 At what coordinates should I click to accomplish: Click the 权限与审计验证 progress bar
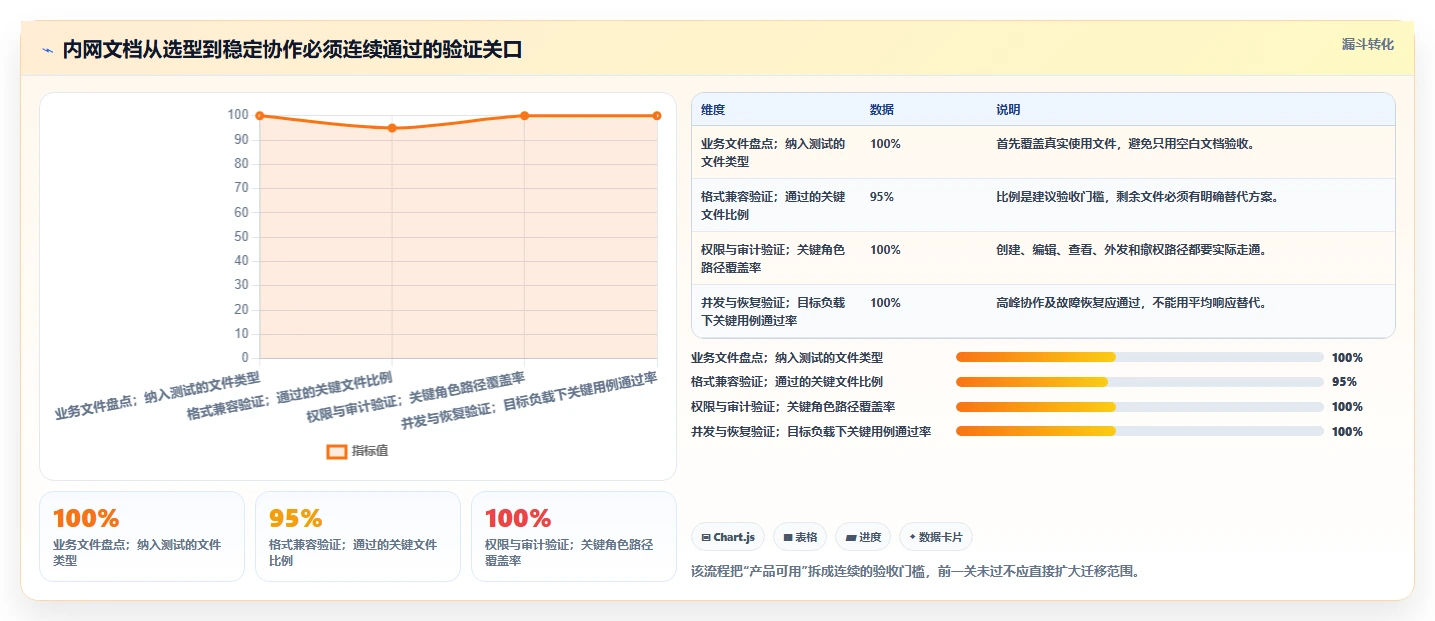1140,406
